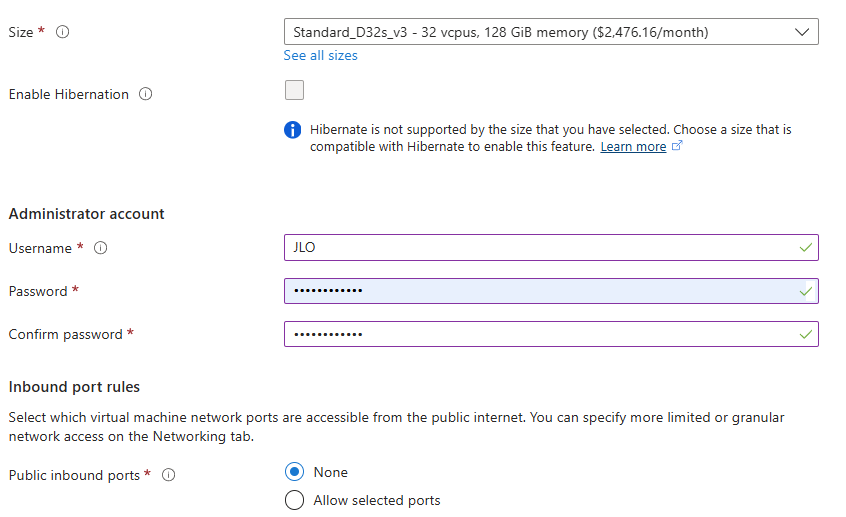Click the green checkmark in Username field

[x=806, y=248]
